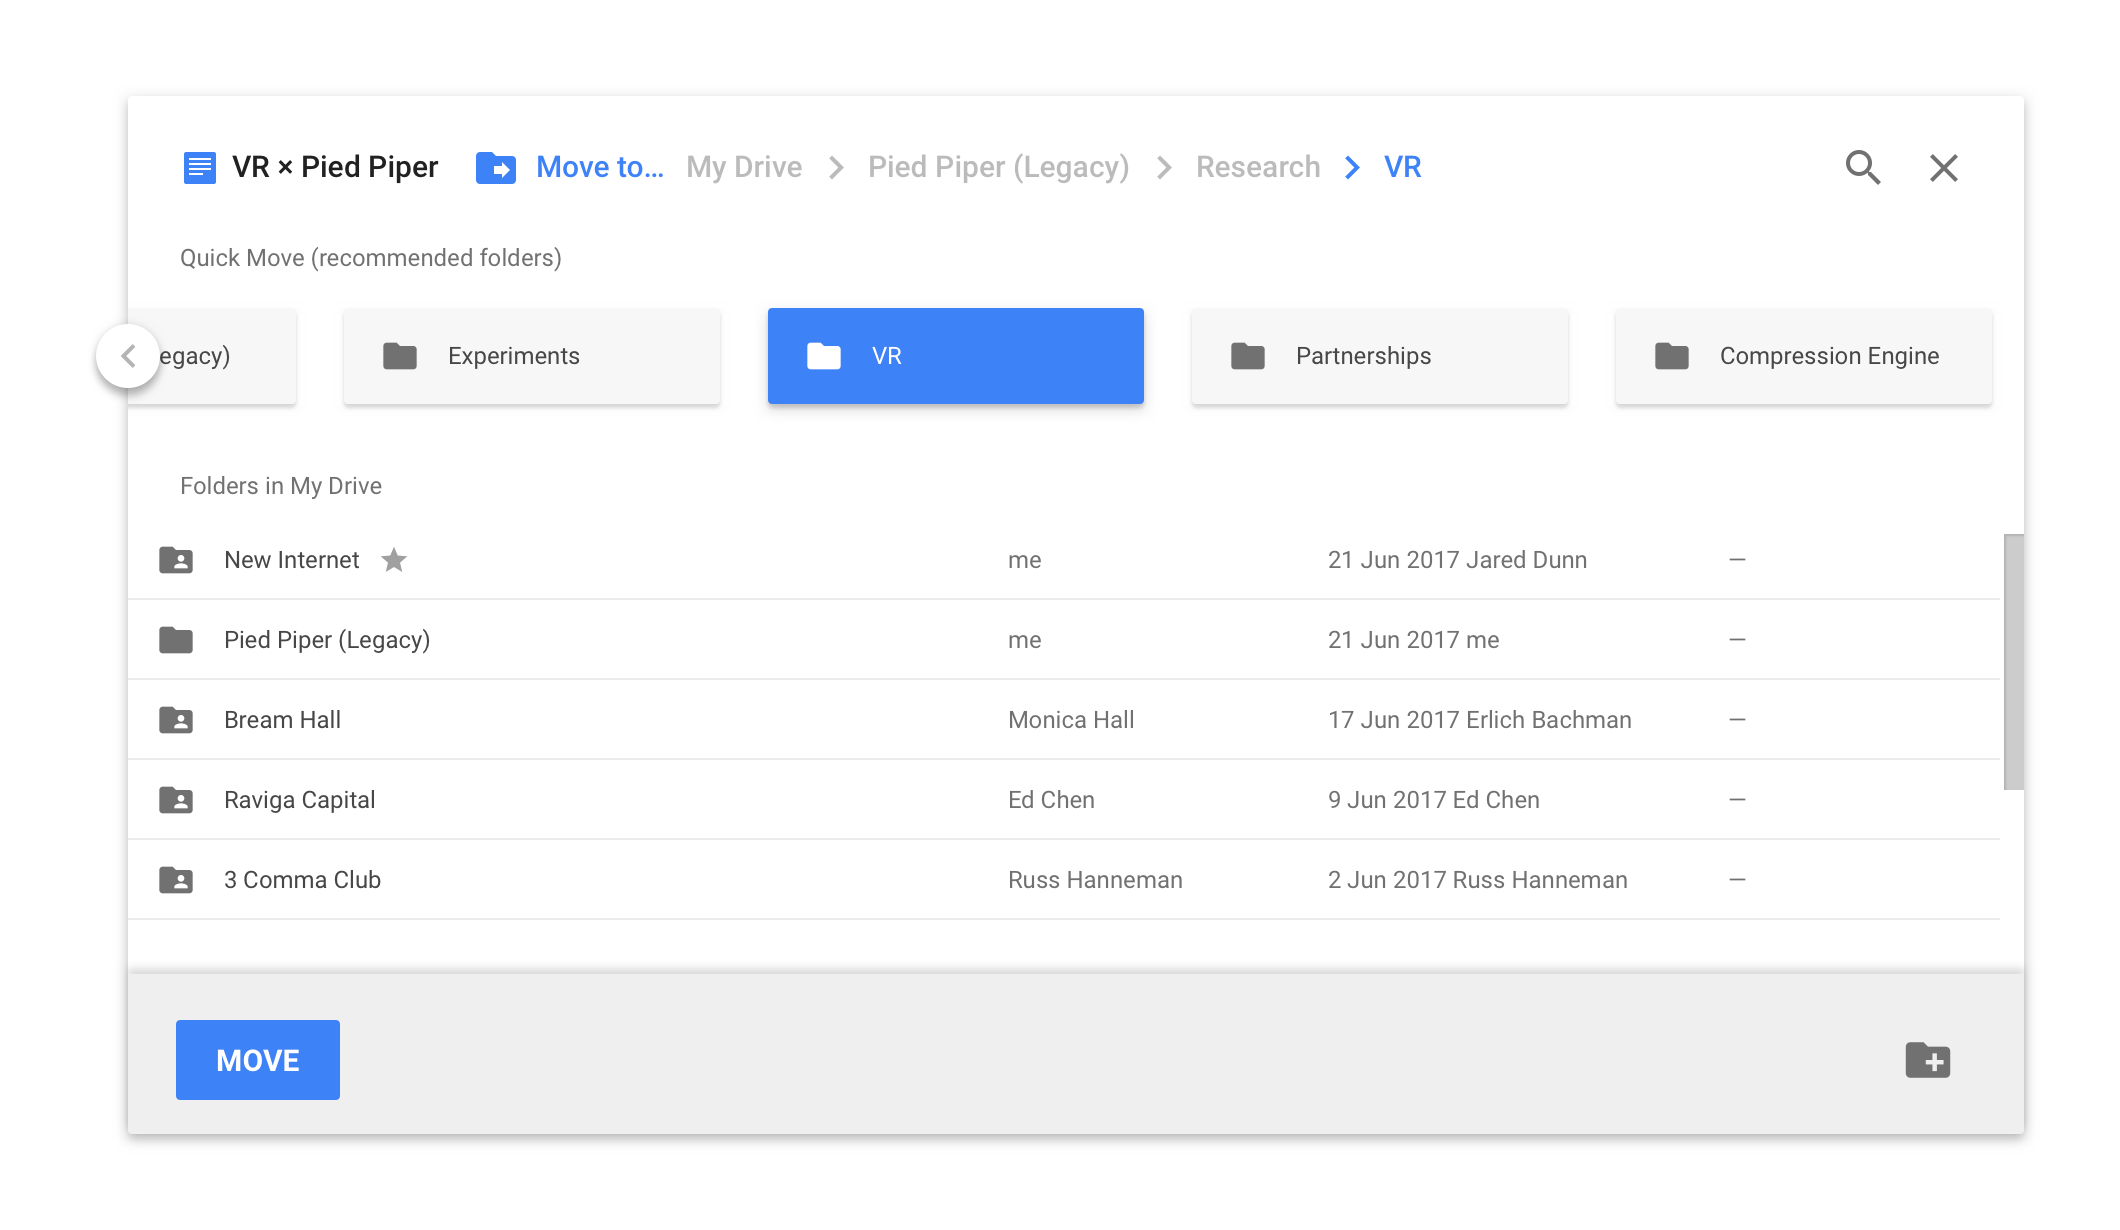Click the left chevron to scroll recommendations
Image resolution: width=2120 pixels, height=1230 pixels.
point(129,355)
